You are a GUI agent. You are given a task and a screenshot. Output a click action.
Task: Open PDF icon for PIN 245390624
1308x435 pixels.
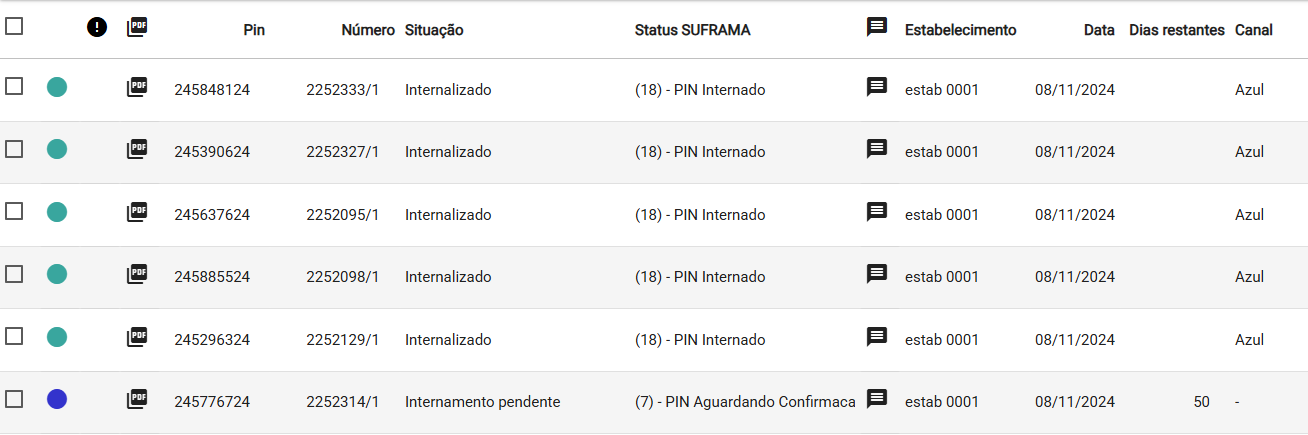[137, 150]
